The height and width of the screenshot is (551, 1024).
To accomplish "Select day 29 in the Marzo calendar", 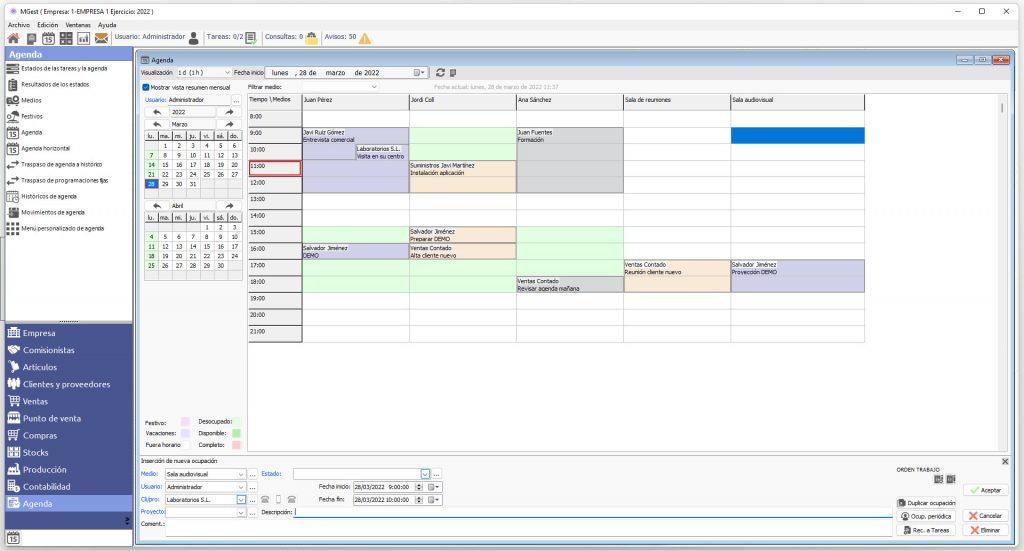I will click(x=165, y=184).
